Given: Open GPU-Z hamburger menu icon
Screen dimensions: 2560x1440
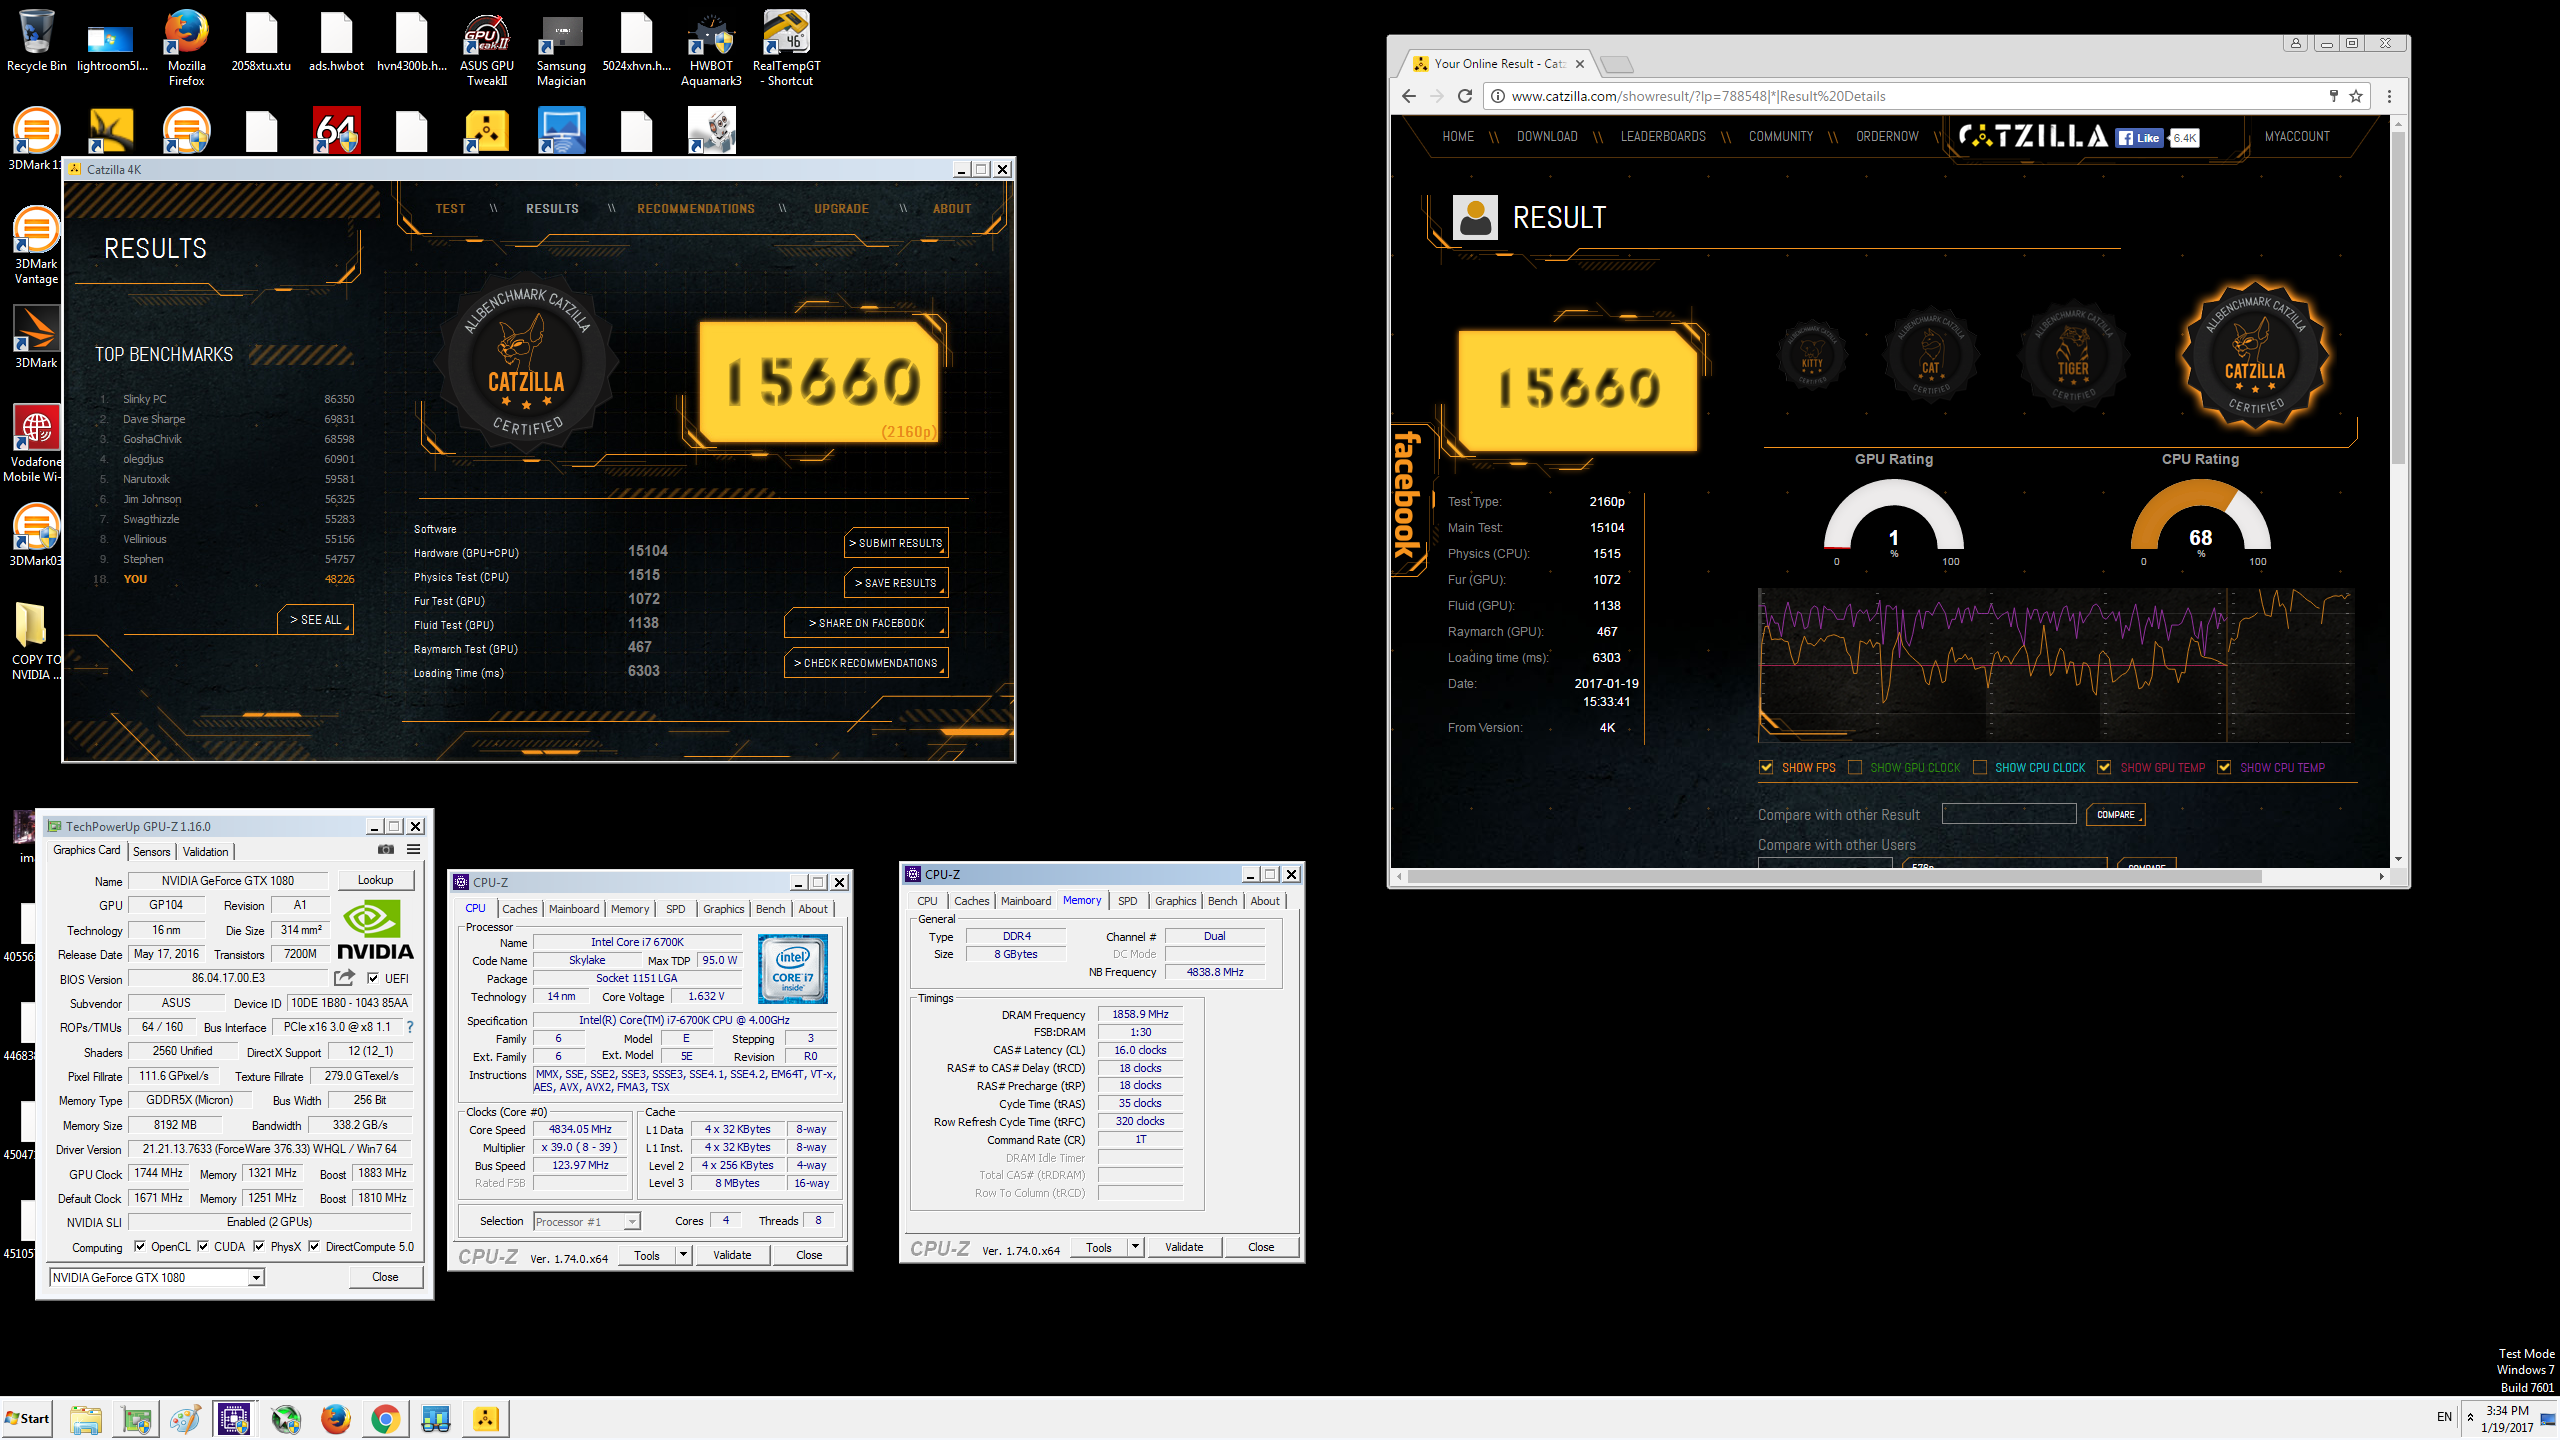Looking at the screenshot, I should click(413, 849).
